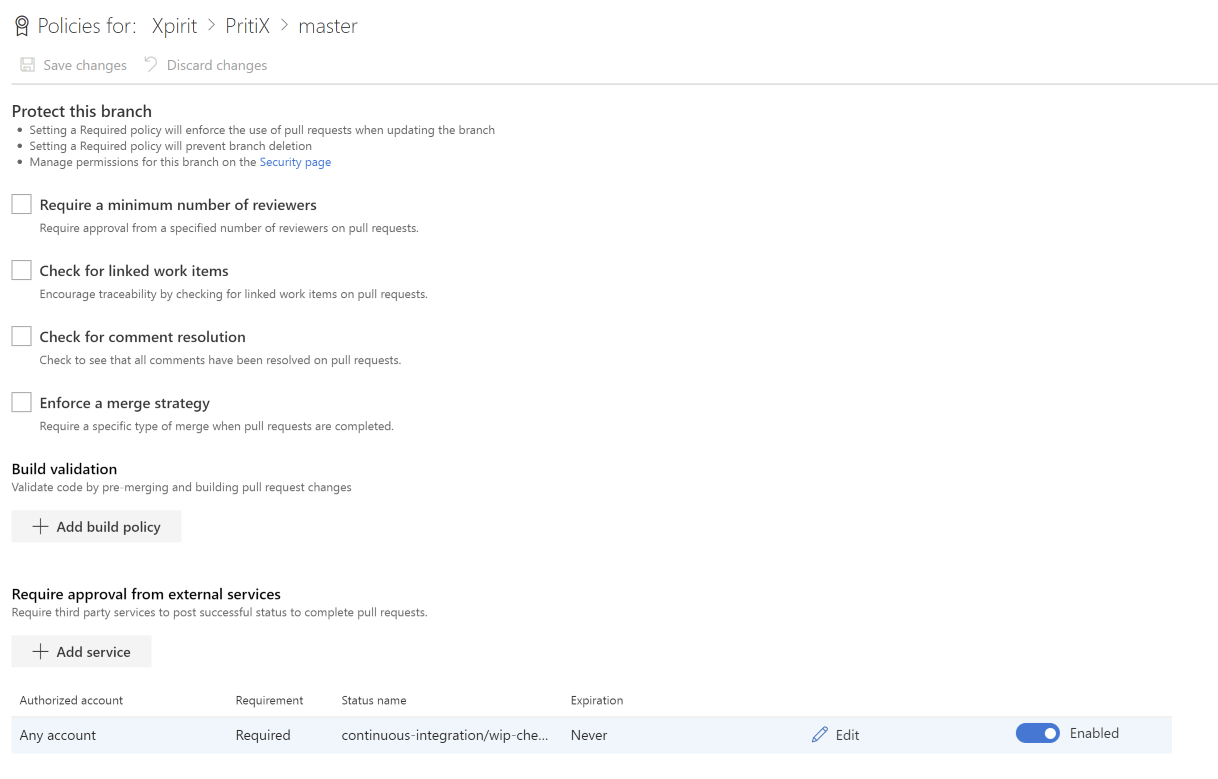The height and width of the screenshot is (779, 1218).
Task: Click the Add service button
Action: [82, 652]
